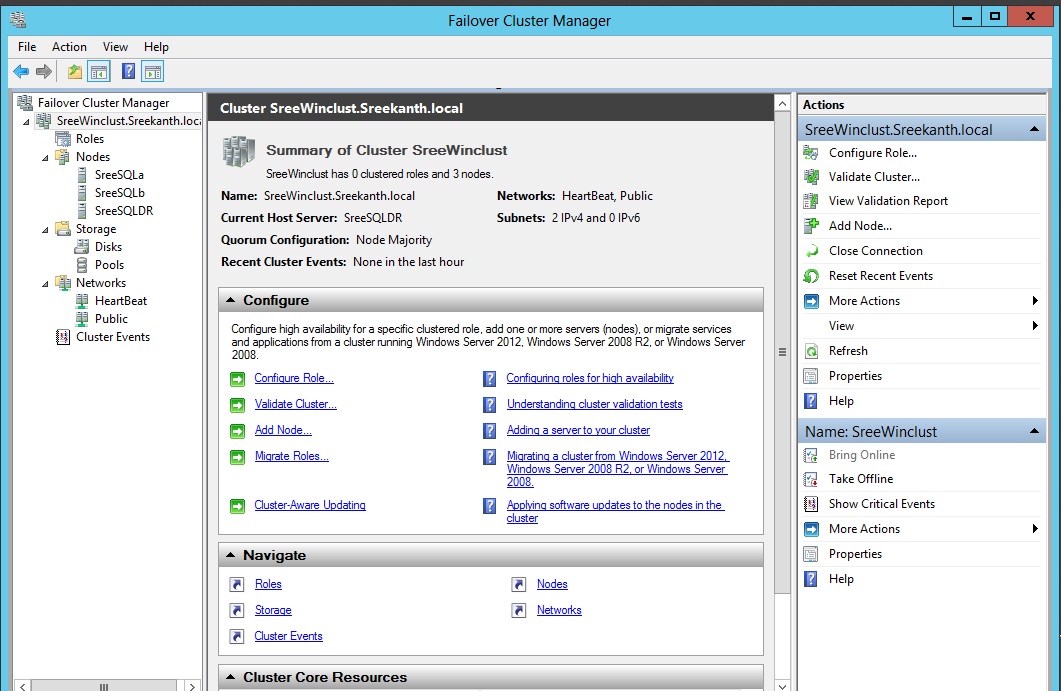Click the Up One Level folder icon

coord(75,72)
